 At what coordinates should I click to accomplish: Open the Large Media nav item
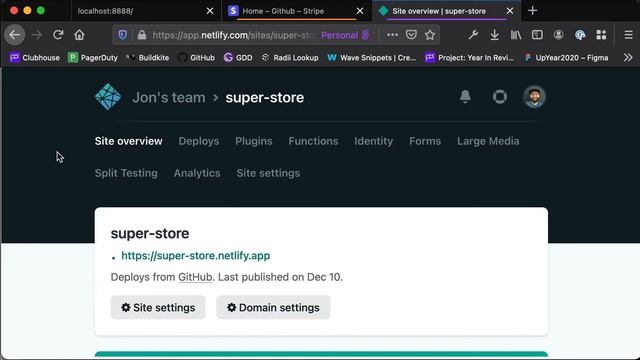click(x=488, y=141)
